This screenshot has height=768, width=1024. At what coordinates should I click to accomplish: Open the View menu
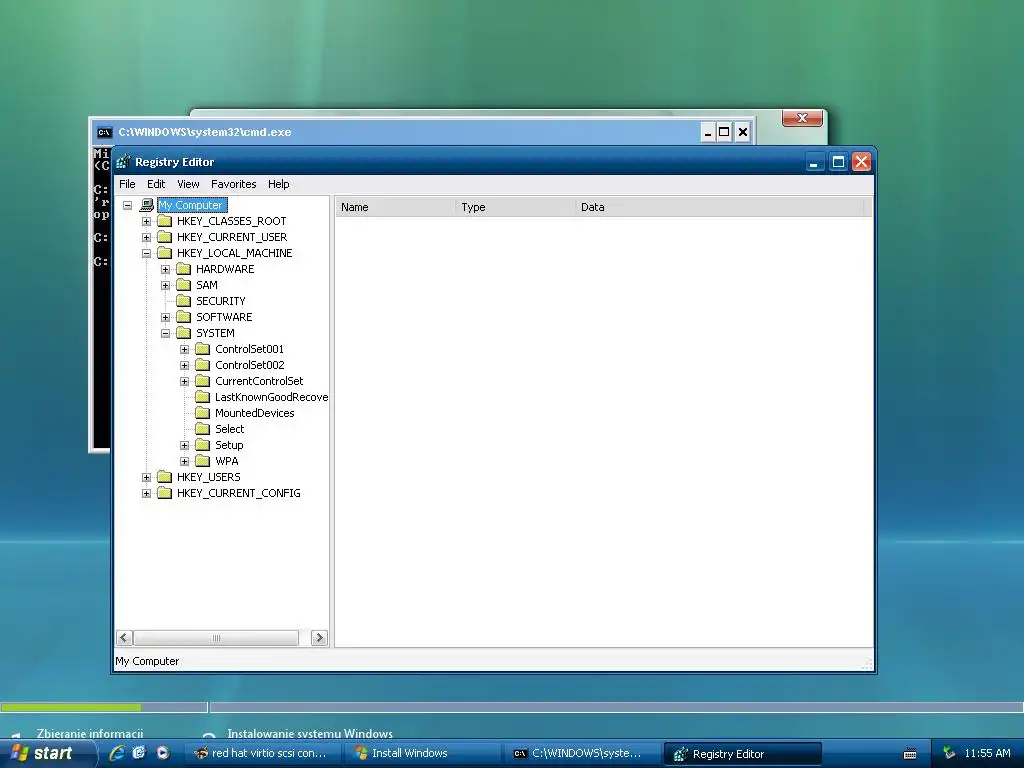(188, 184)
